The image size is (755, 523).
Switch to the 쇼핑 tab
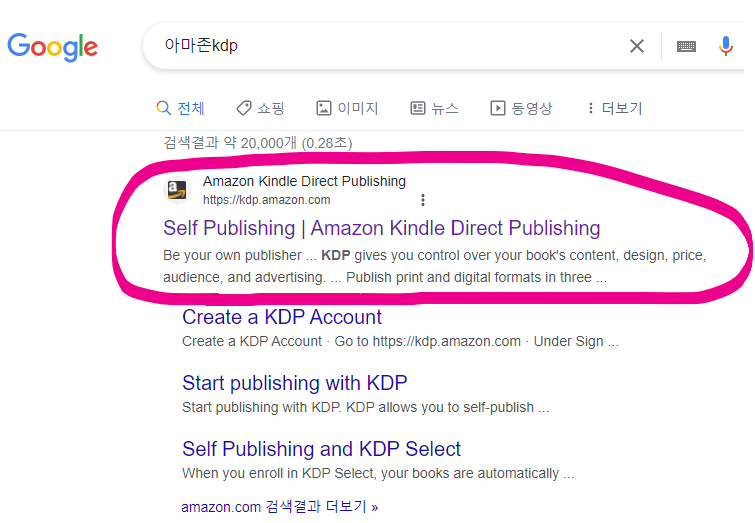(260, 108)
